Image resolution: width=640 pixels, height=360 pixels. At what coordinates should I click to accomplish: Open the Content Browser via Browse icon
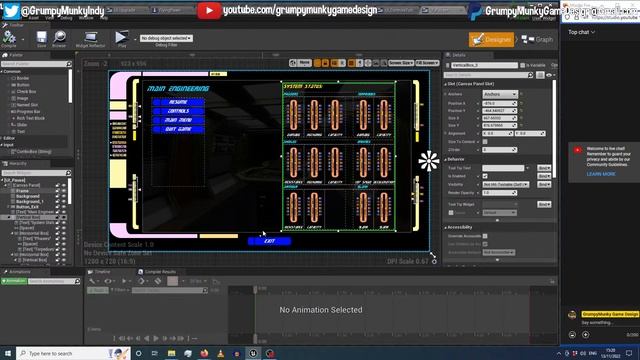coord(59,39)
